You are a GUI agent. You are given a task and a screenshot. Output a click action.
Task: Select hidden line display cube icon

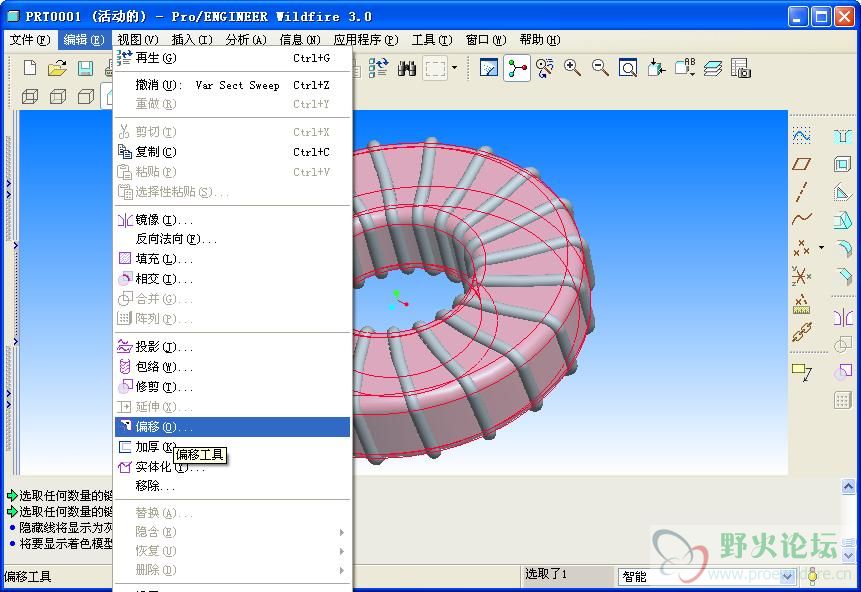point(58,97)
